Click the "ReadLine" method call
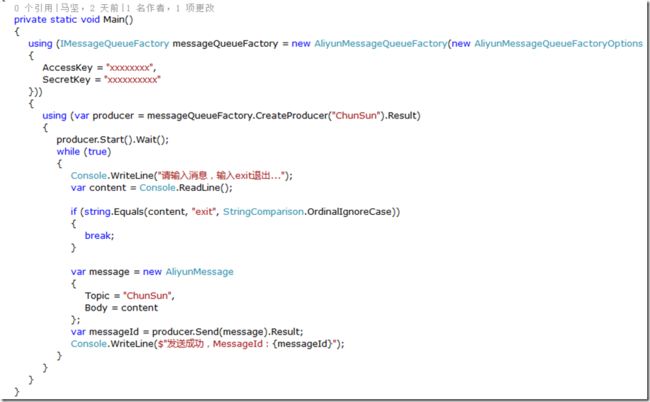Screen dimensions: 650x402 [199, 188]
